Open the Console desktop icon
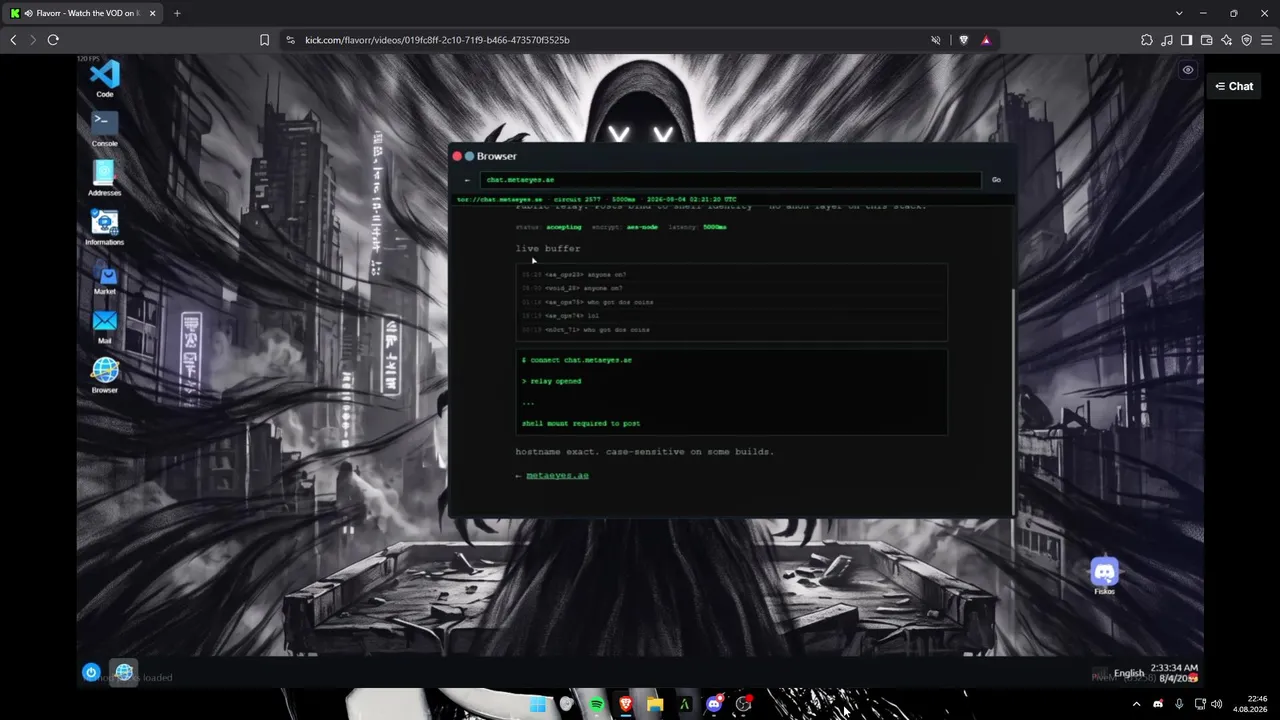Viewport: 1280px width, 720px height. pyautogui.click(x=105, y=127)
